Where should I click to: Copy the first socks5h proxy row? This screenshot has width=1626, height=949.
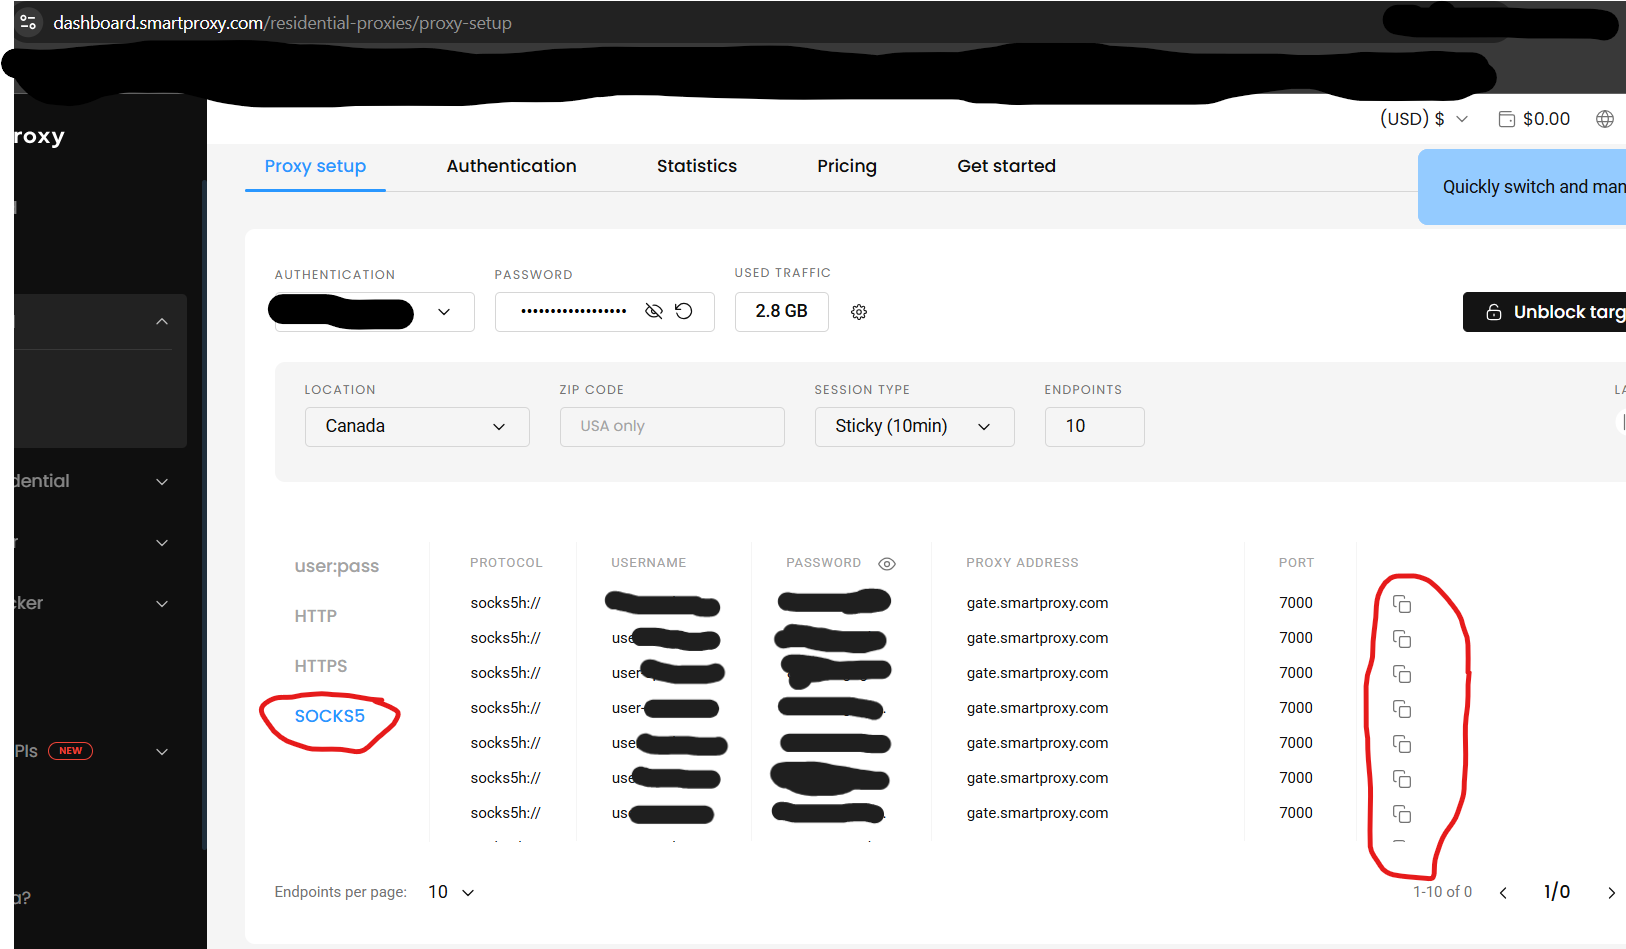(x=1402, y=604)
